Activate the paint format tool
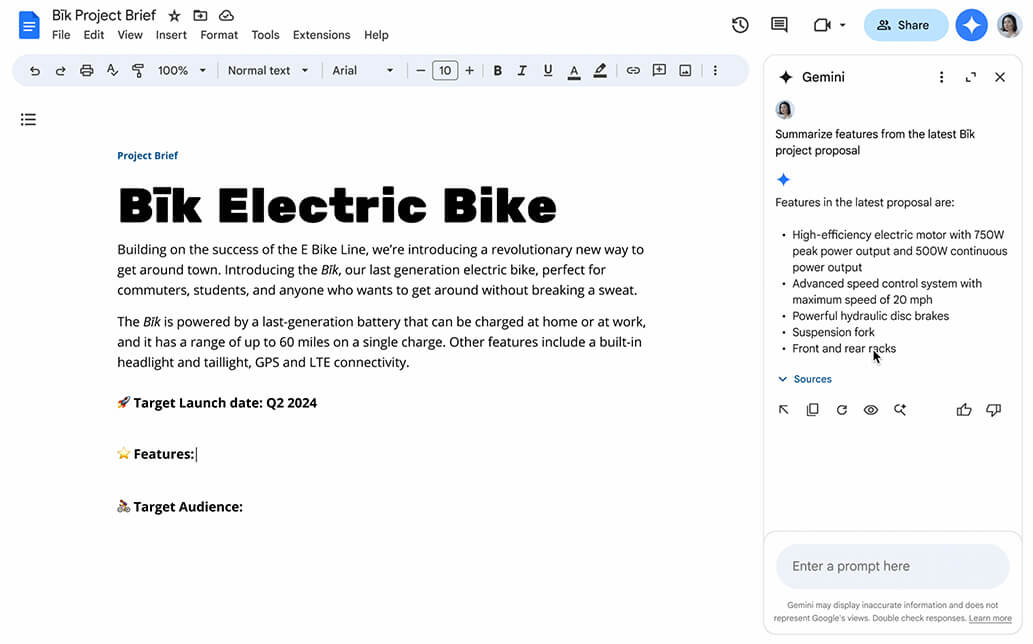Viewport: 1033px width, 644px height. click(138, 70)
